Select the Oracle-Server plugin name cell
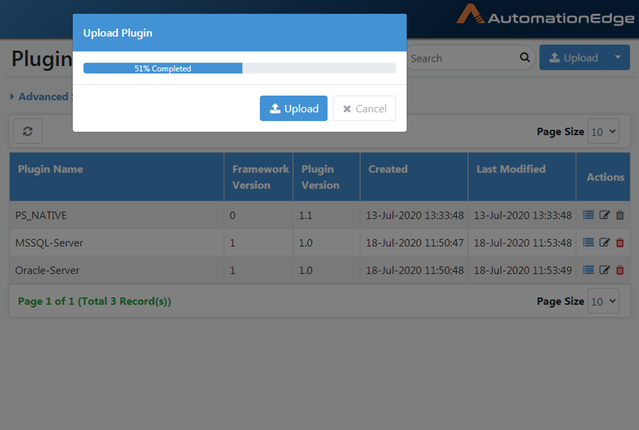This screenshot has width=639, height=430. [117, 270]
